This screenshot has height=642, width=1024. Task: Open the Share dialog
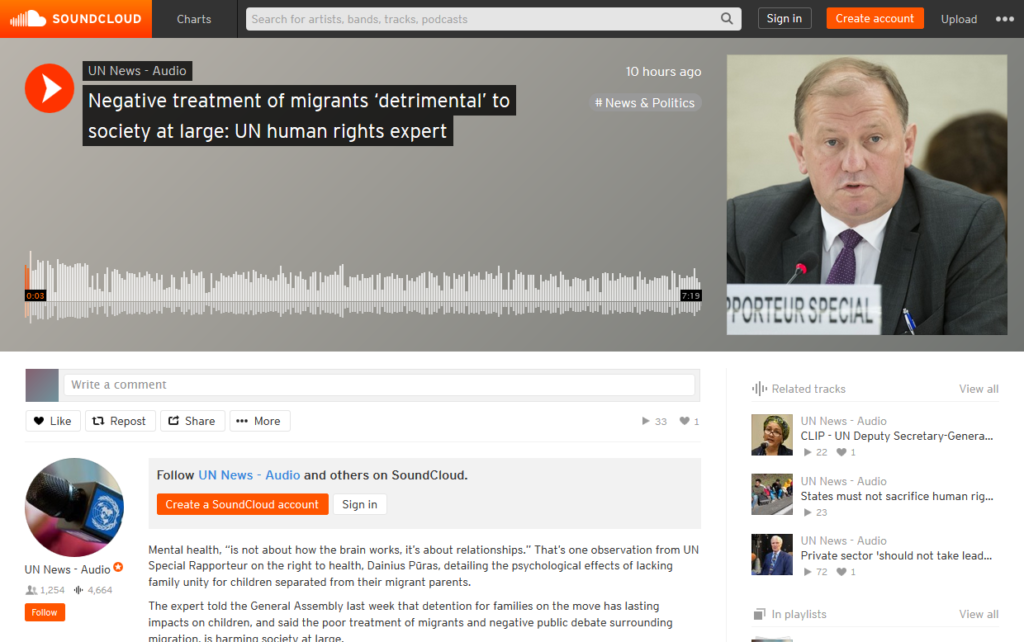point(193,421)
